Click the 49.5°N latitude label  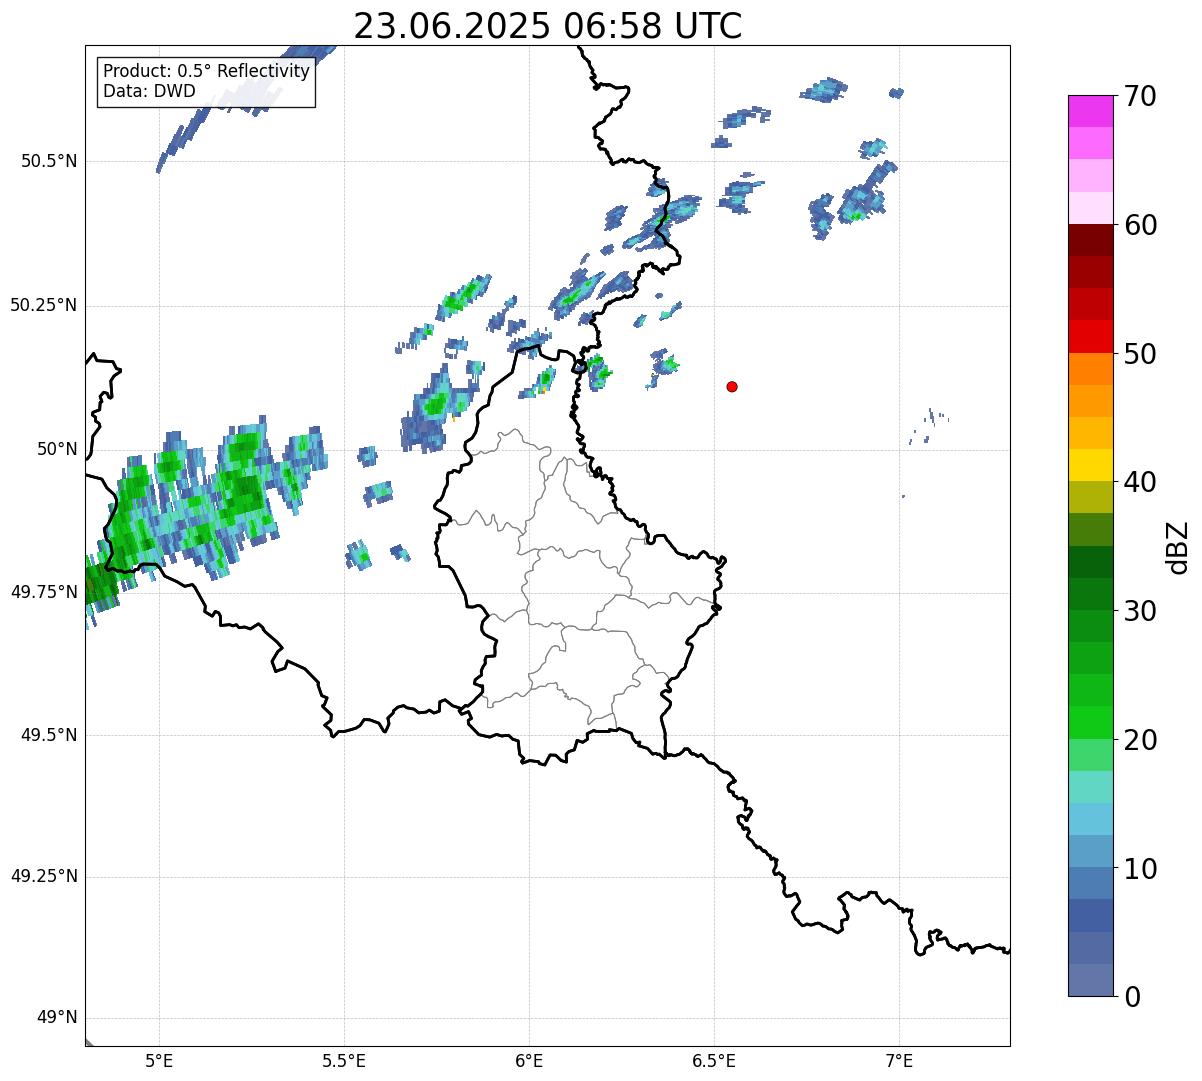[x=49, y=735]
